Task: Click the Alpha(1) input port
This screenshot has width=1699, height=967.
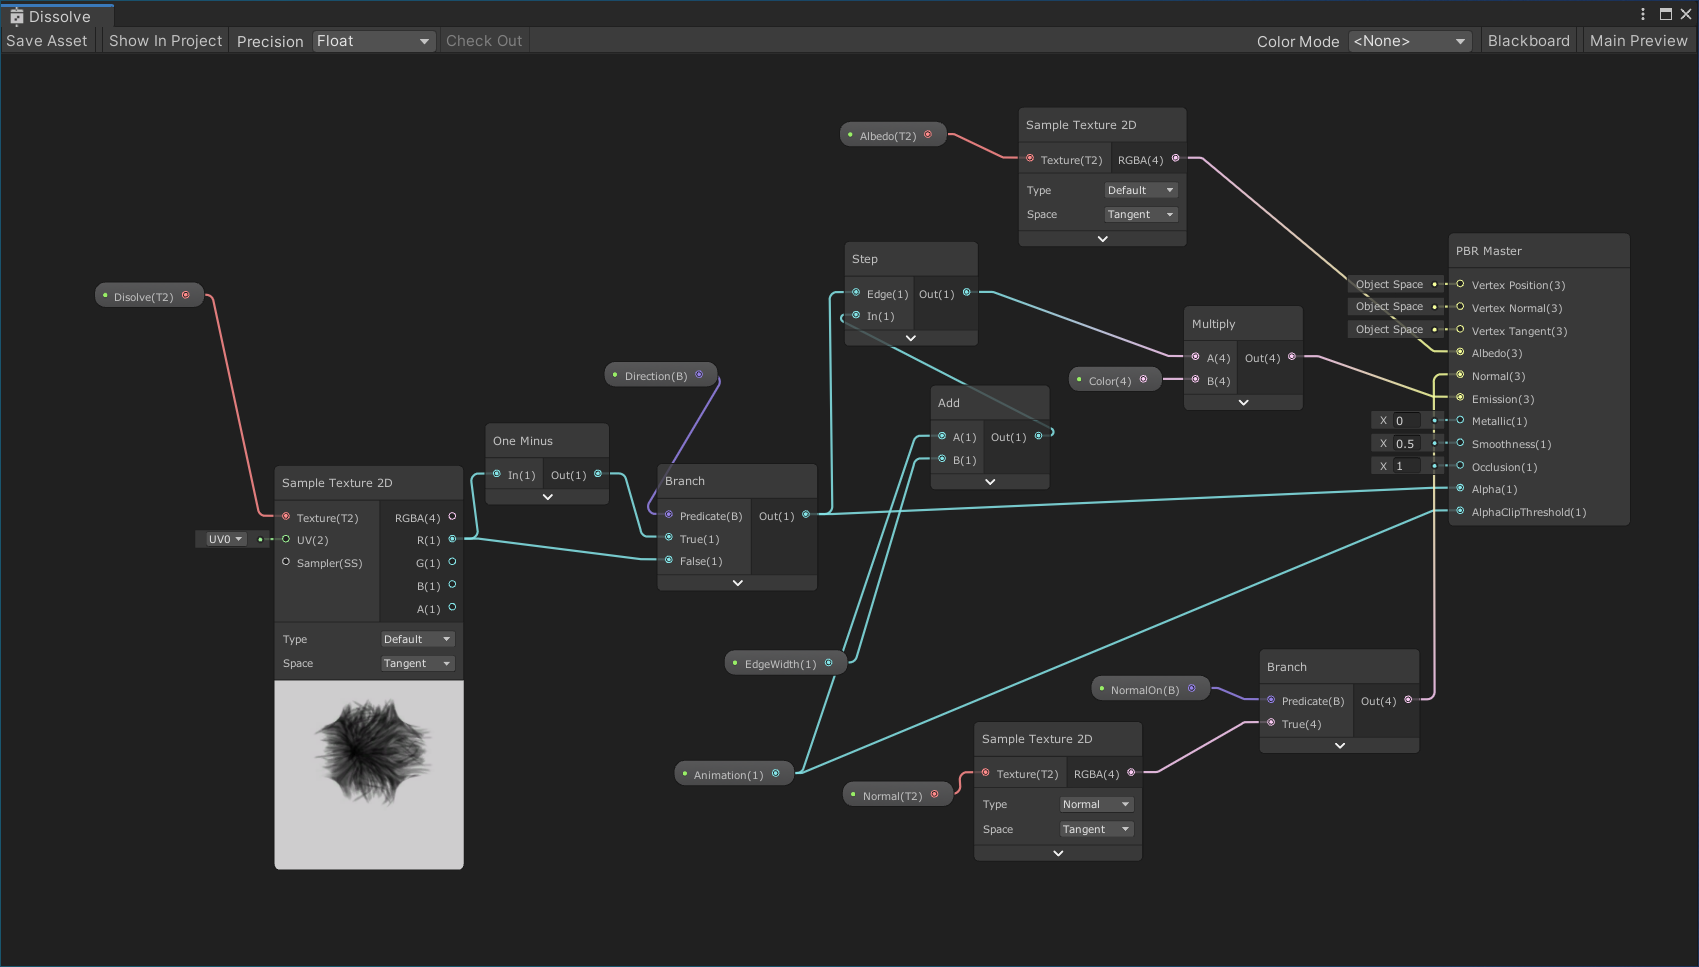Action: [x=1460, y=488]
